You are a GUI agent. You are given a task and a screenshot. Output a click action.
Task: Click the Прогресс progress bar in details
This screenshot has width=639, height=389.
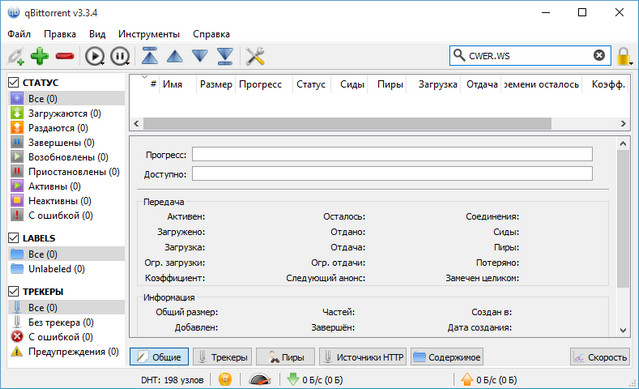[x=392, y=154]
